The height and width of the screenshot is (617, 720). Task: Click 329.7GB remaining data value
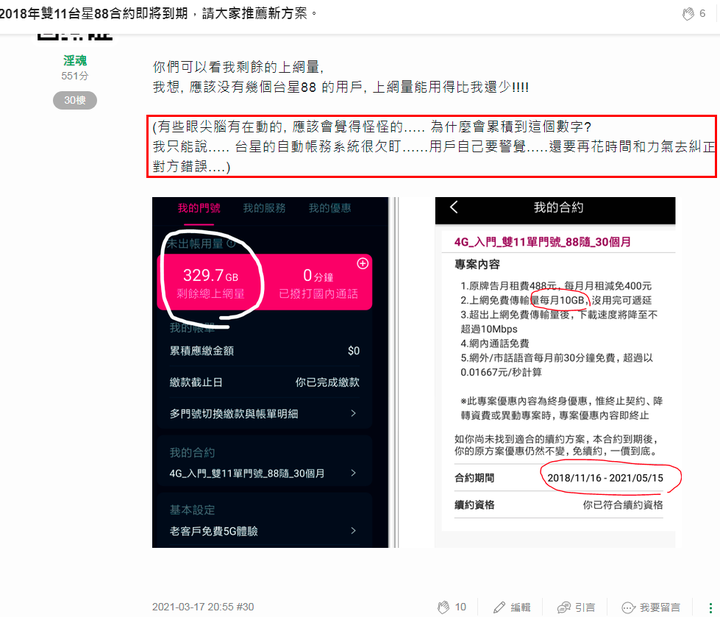coord(210,275)
